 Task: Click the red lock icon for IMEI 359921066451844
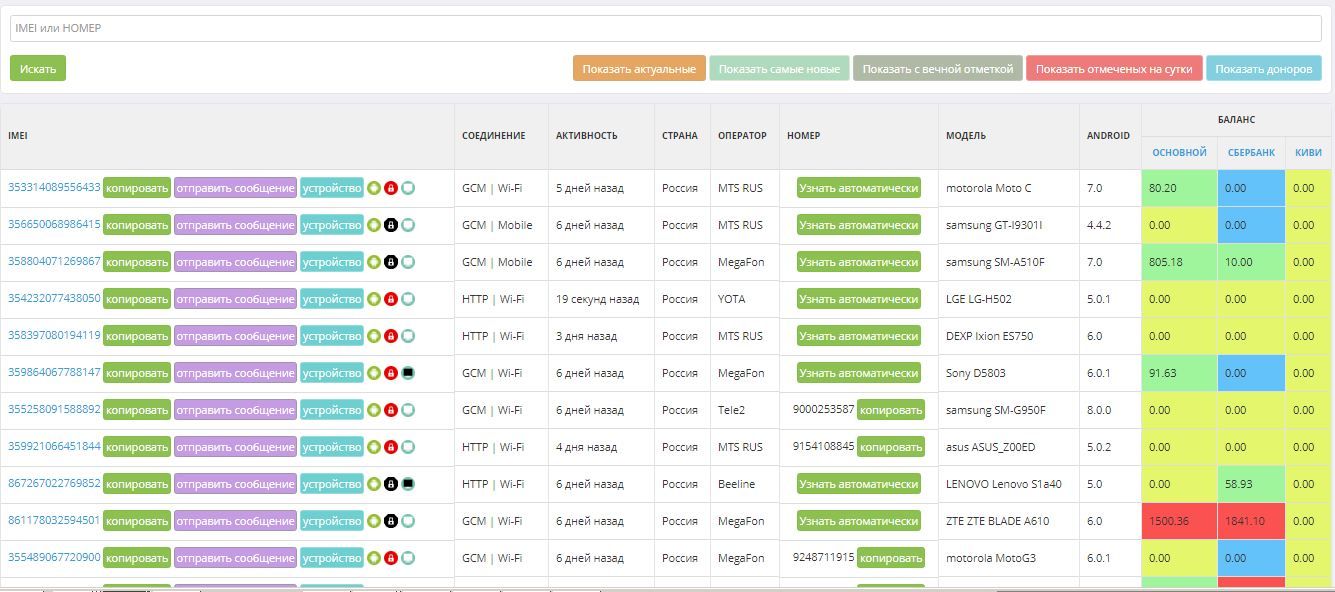391,447
